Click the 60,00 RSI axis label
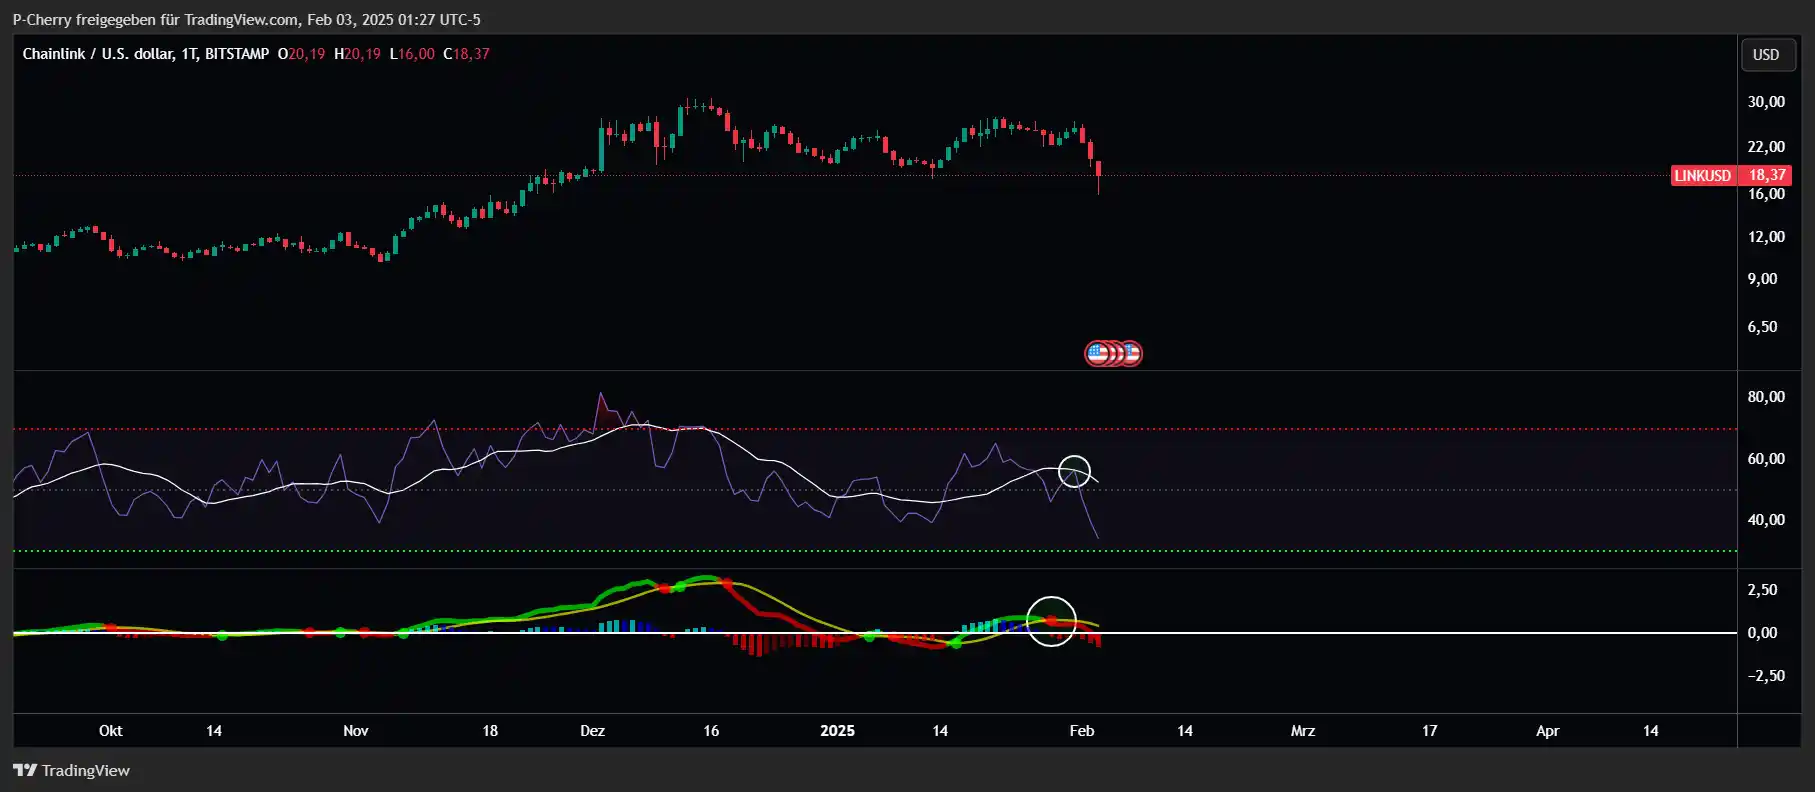This screenshot has width=1815, height=792. (1766, 459)
